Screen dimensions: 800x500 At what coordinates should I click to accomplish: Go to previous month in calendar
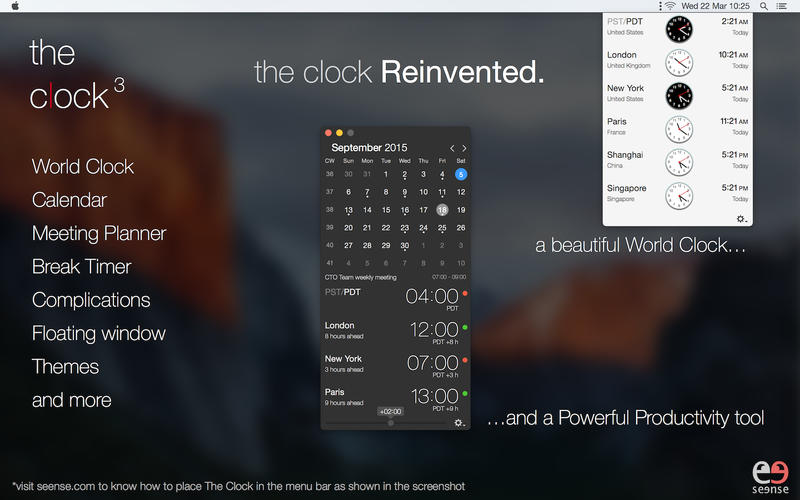(452, 148)
